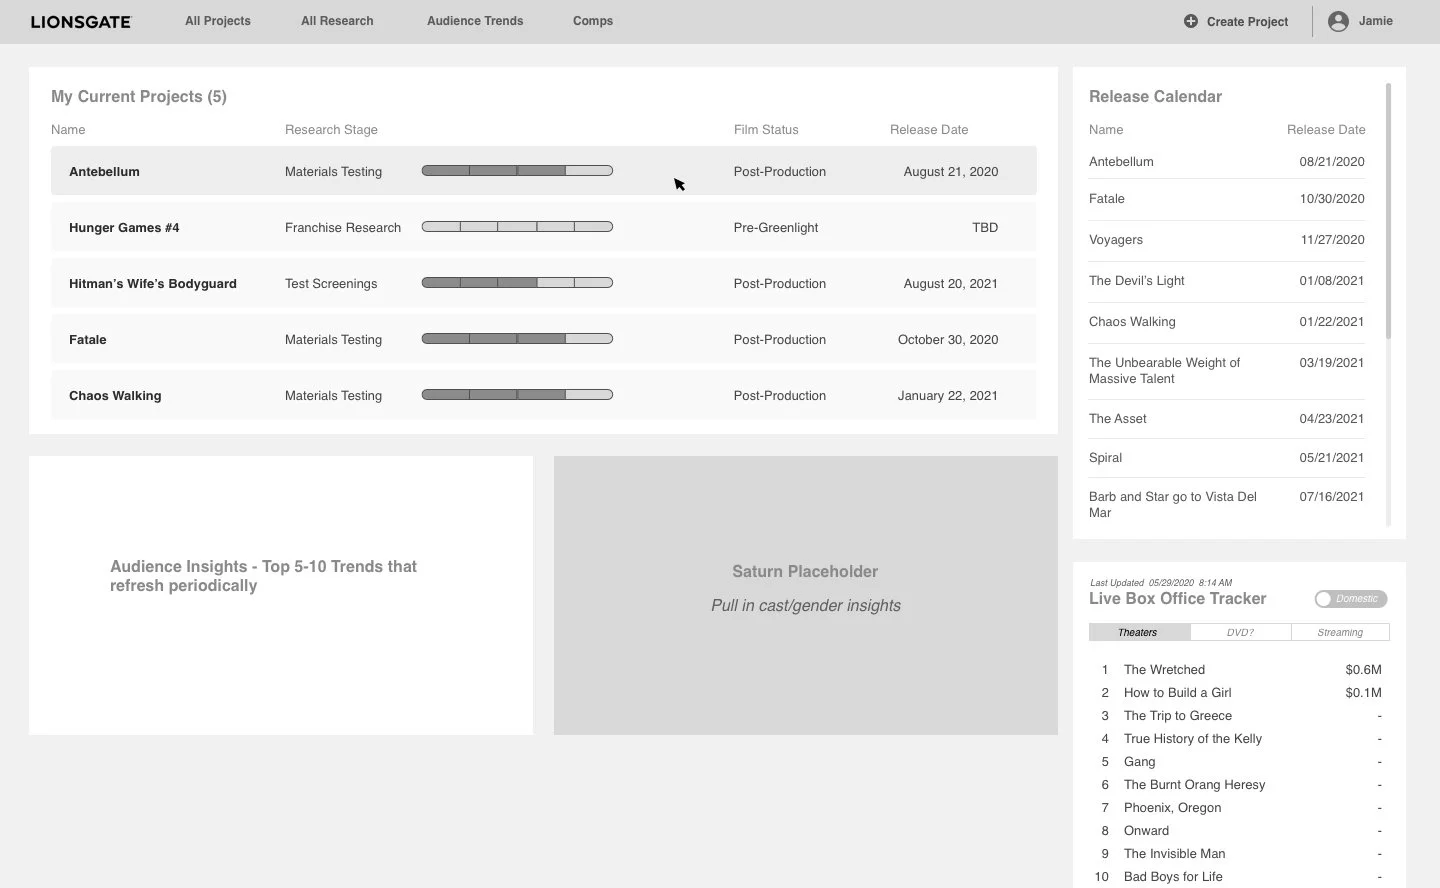Click the Hunger Games #4 progress bar

(x=517, y=227)
